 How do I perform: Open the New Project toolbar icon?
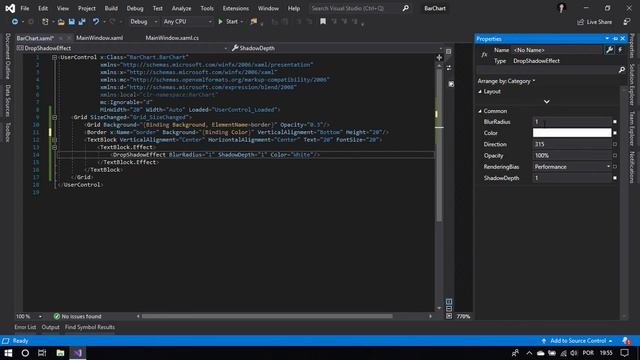pos(45,22)
